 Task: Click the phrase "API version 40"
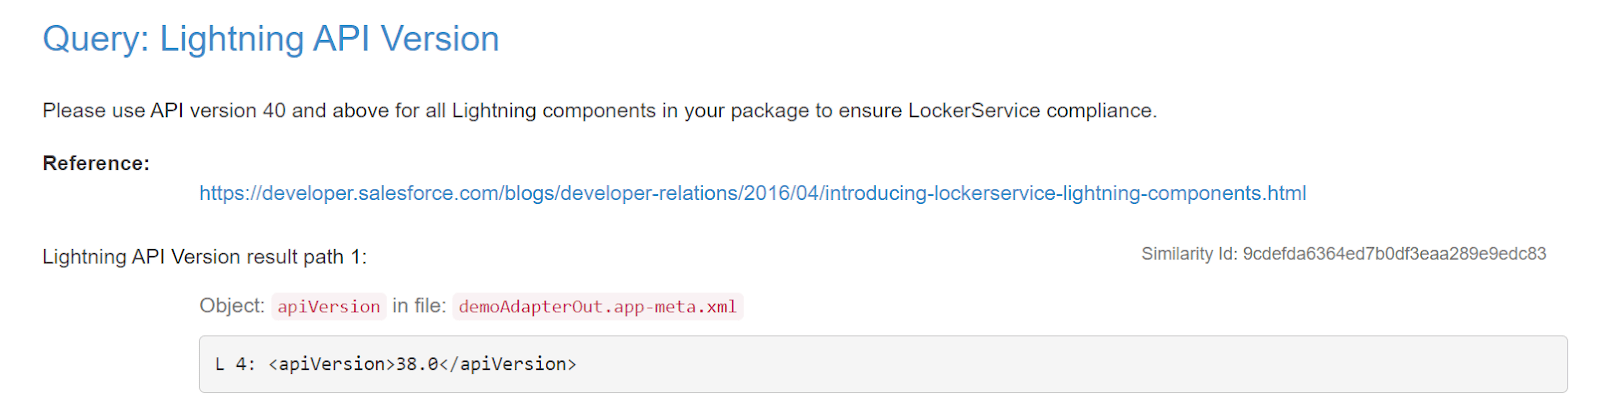218,111
